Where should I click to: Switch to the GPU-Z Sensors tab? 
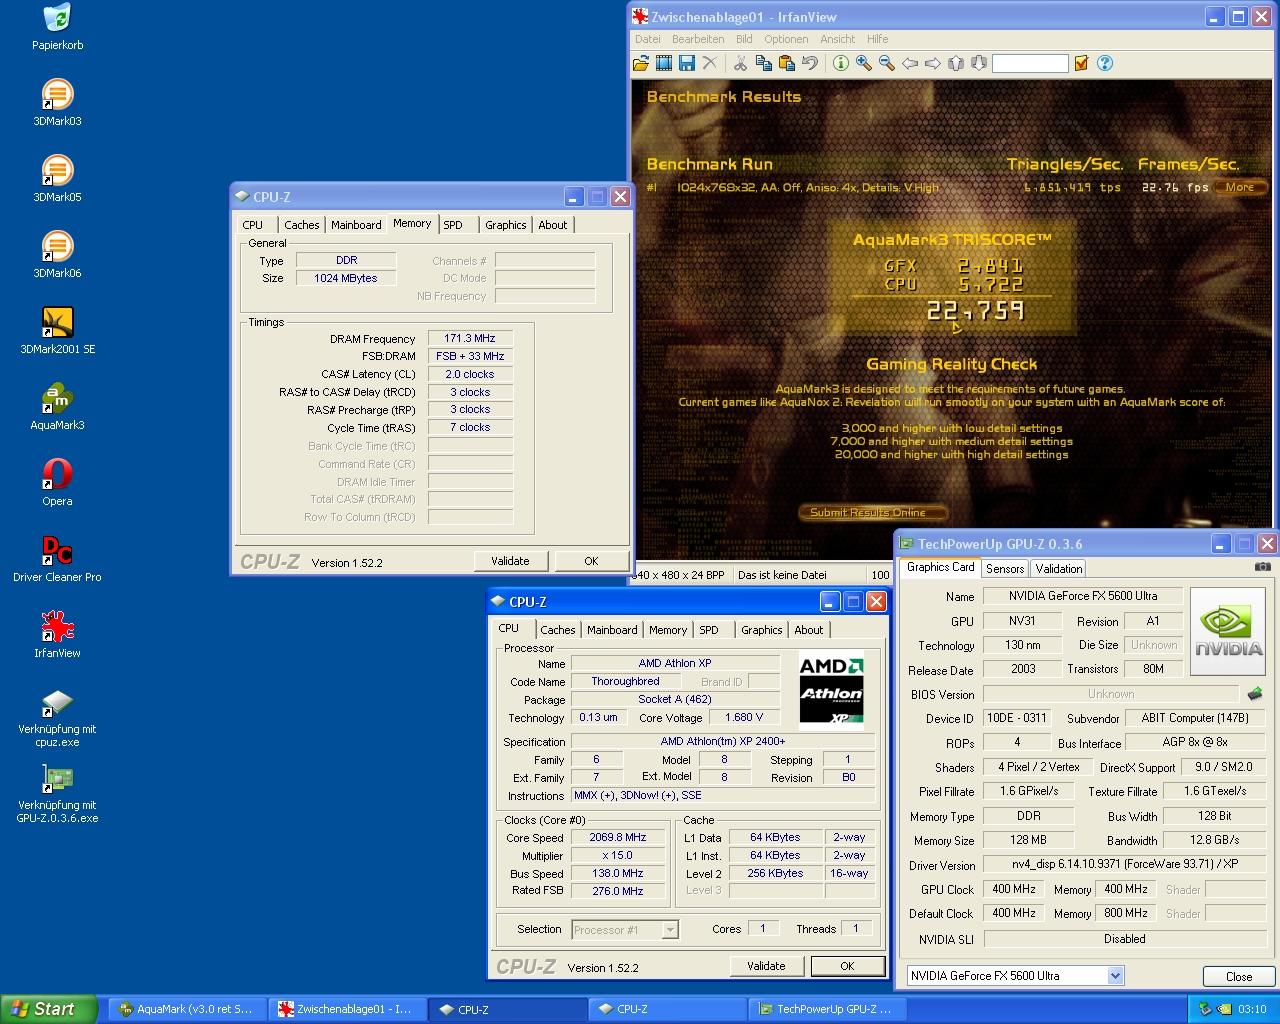pos(1005,568)
